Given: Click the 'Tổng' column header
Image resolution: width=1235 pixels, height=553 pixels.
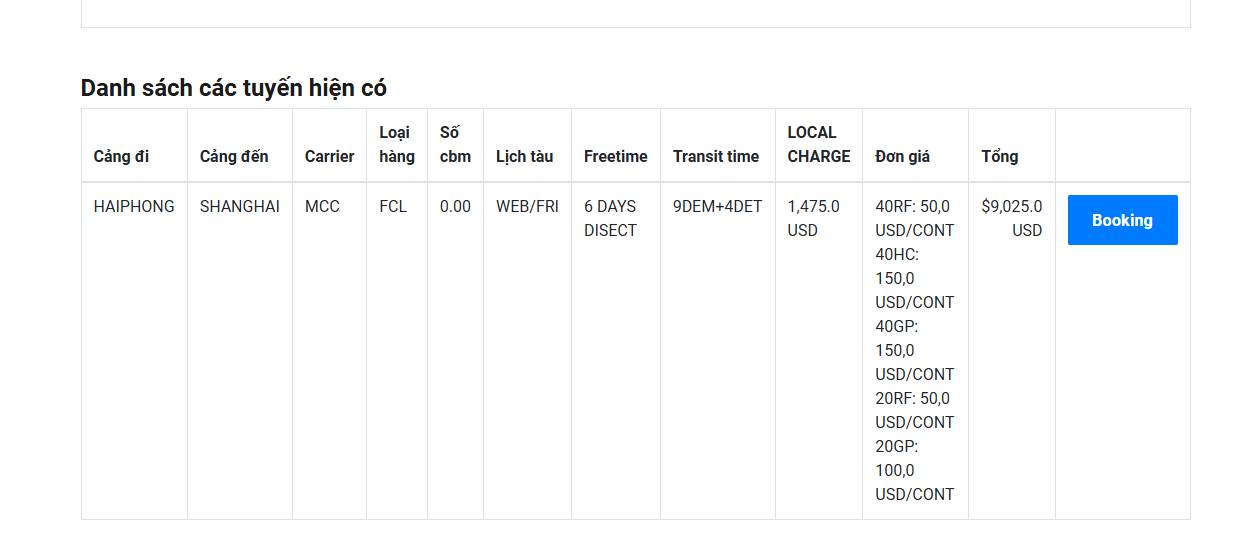Looking at the screenshot, I should point(999,156).
